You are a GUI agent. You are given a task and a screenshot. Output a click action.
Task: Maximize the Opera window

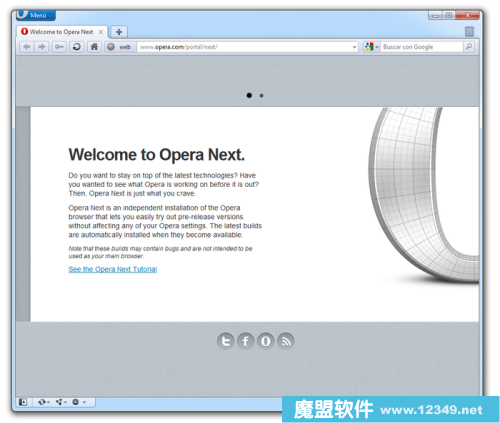pos(449,15)
